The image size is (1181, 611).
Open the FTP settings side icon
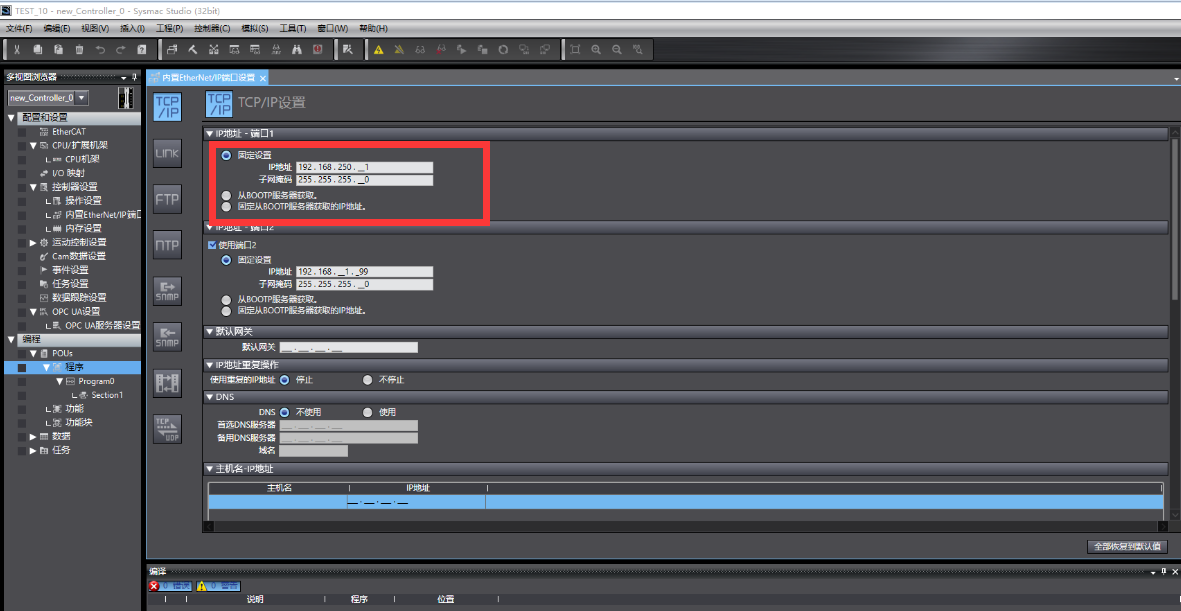click(167, 199)
